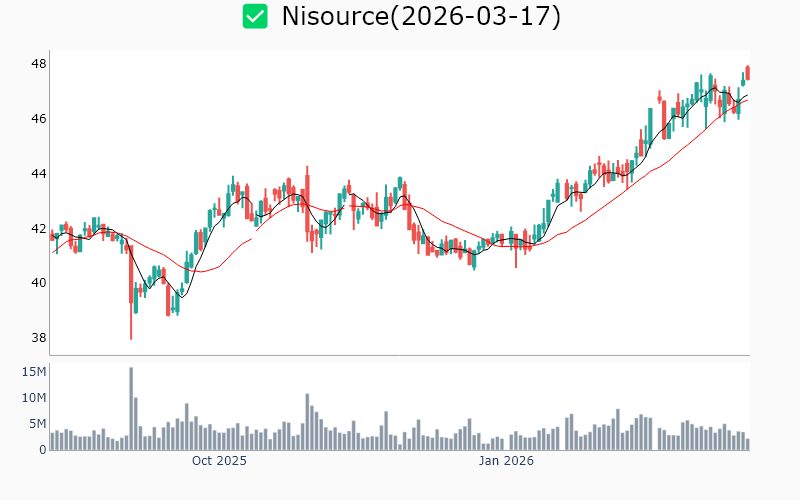The image size is (800, 500).
Task: Click the Nisource(2026-03-17) chart title
Action: 421,16
